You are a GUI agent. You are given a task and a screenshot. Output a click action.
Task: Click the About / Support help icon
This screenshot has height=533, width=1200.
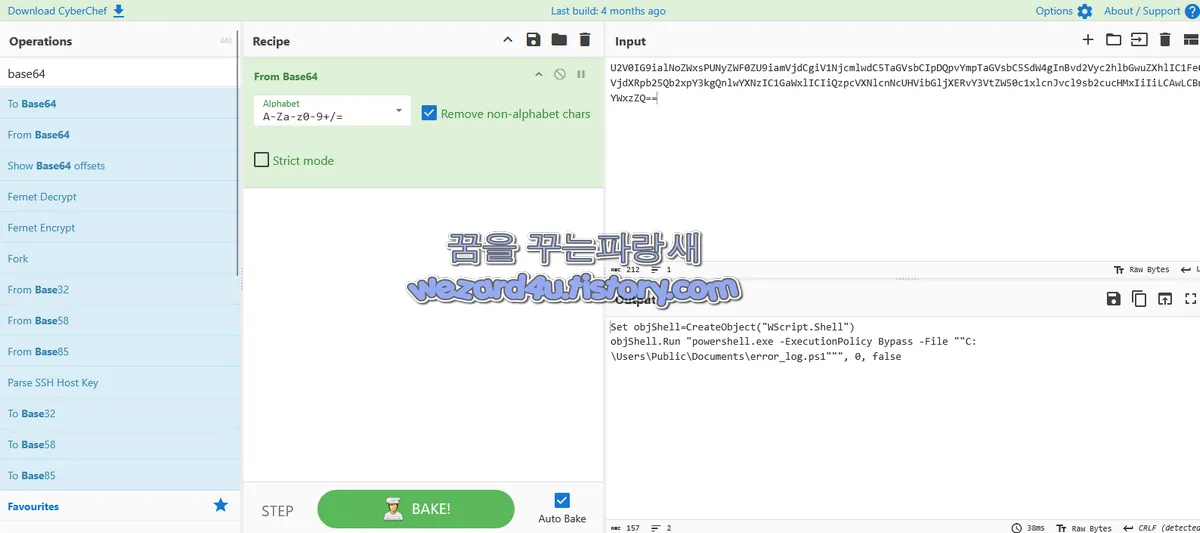1191,11
